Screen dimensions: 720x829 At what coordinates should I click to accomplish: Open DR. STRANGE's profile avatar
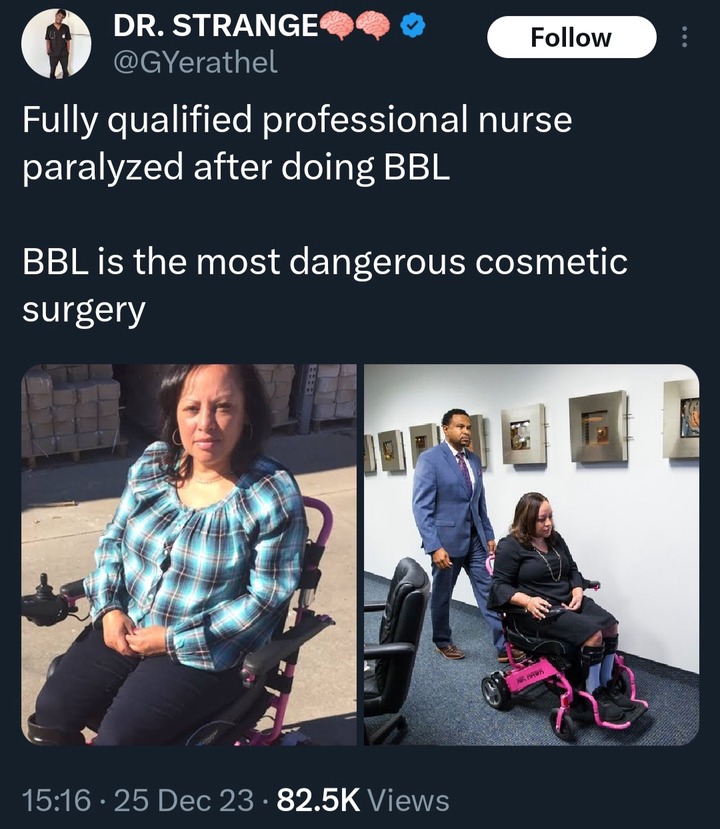[56, 43]
